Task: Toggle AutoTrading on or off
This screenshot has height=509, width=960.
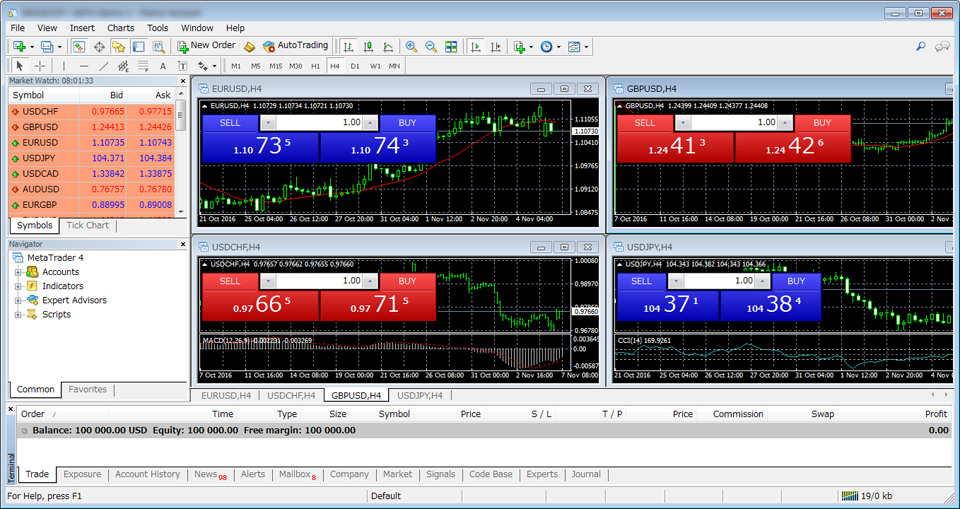Action: (x=295, y=46)
